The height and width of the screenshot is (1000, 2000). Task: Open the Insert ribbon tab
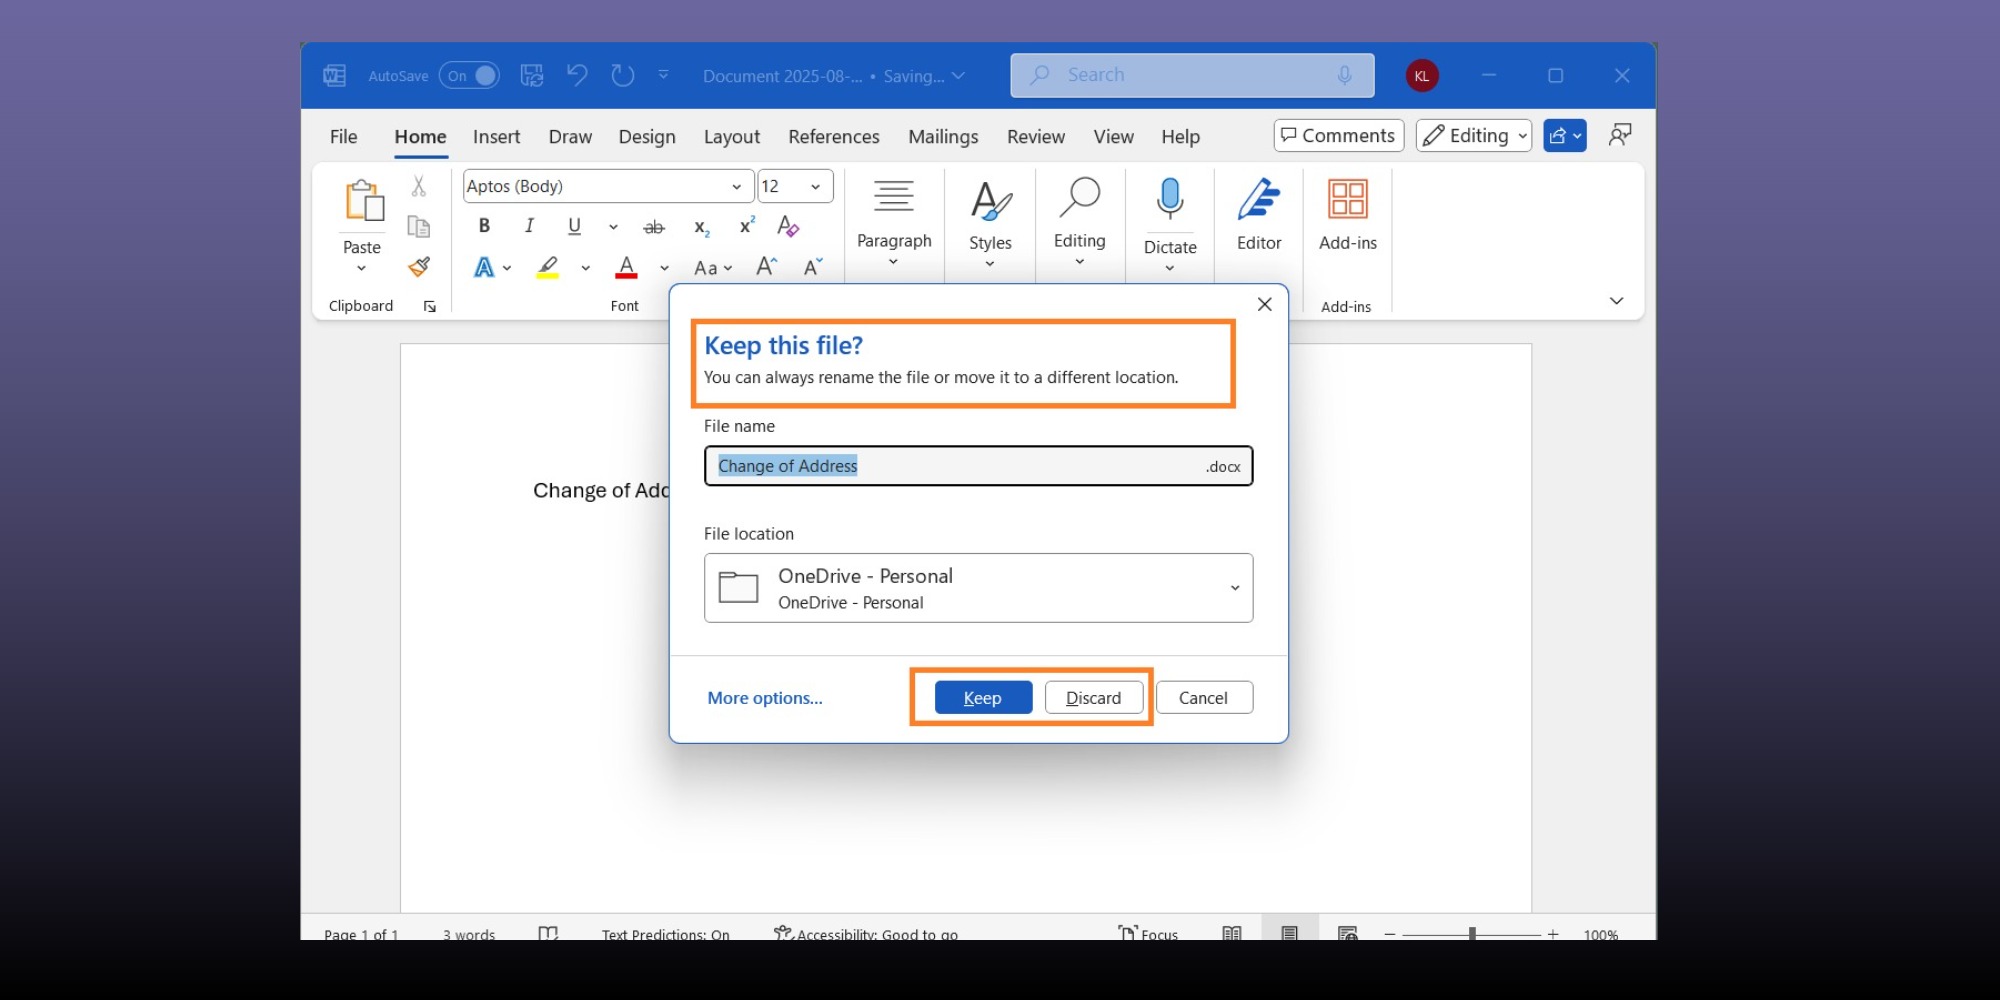click(x=496, y=137)
